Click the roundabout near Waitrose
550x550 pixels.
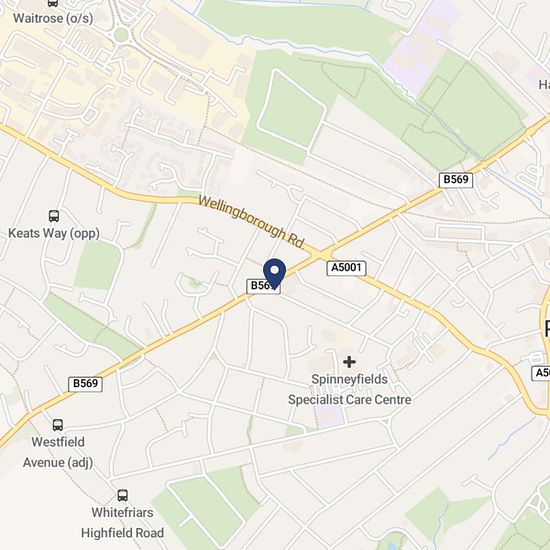point(121,35)
